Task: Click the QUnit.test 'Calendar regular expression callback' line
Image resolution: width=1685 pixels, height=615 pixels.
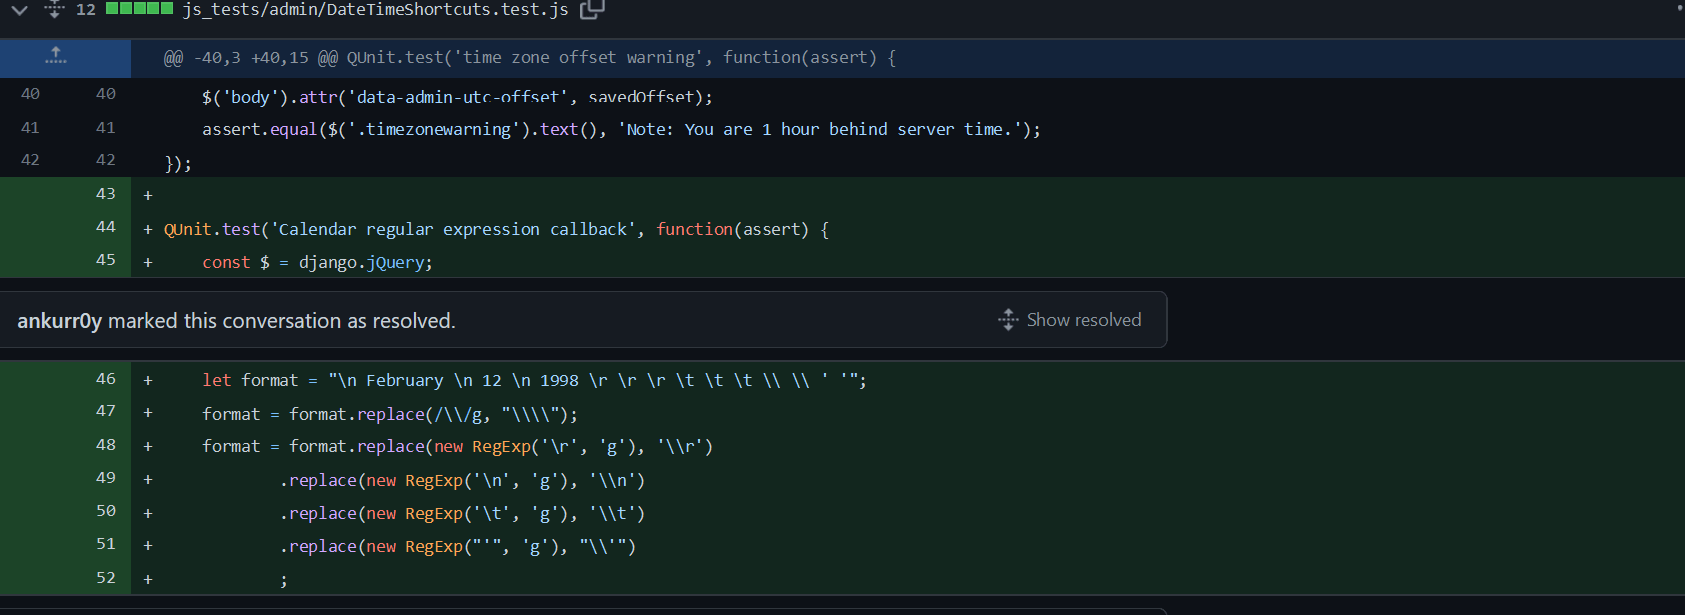Action: tap(496, 230)
